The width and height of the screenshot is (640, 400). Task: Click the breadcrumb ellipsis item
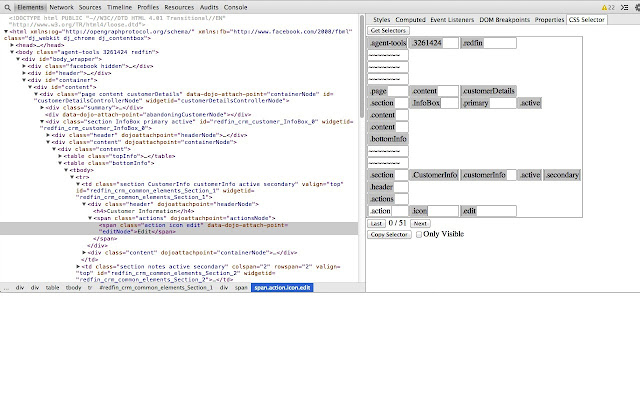7,288
